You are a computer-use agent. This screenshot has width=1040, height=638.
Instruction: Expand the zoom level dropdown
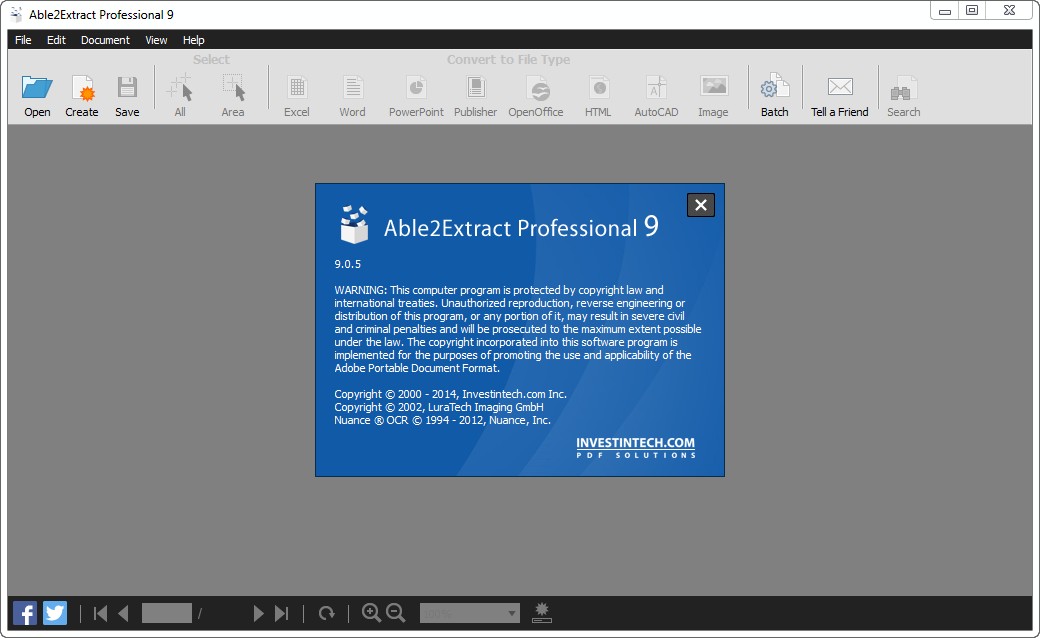click(511, 613)
